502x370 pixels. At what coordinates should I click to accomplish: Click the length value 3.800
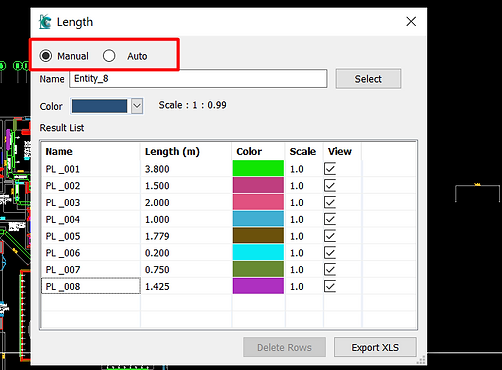tap(157, 169)
